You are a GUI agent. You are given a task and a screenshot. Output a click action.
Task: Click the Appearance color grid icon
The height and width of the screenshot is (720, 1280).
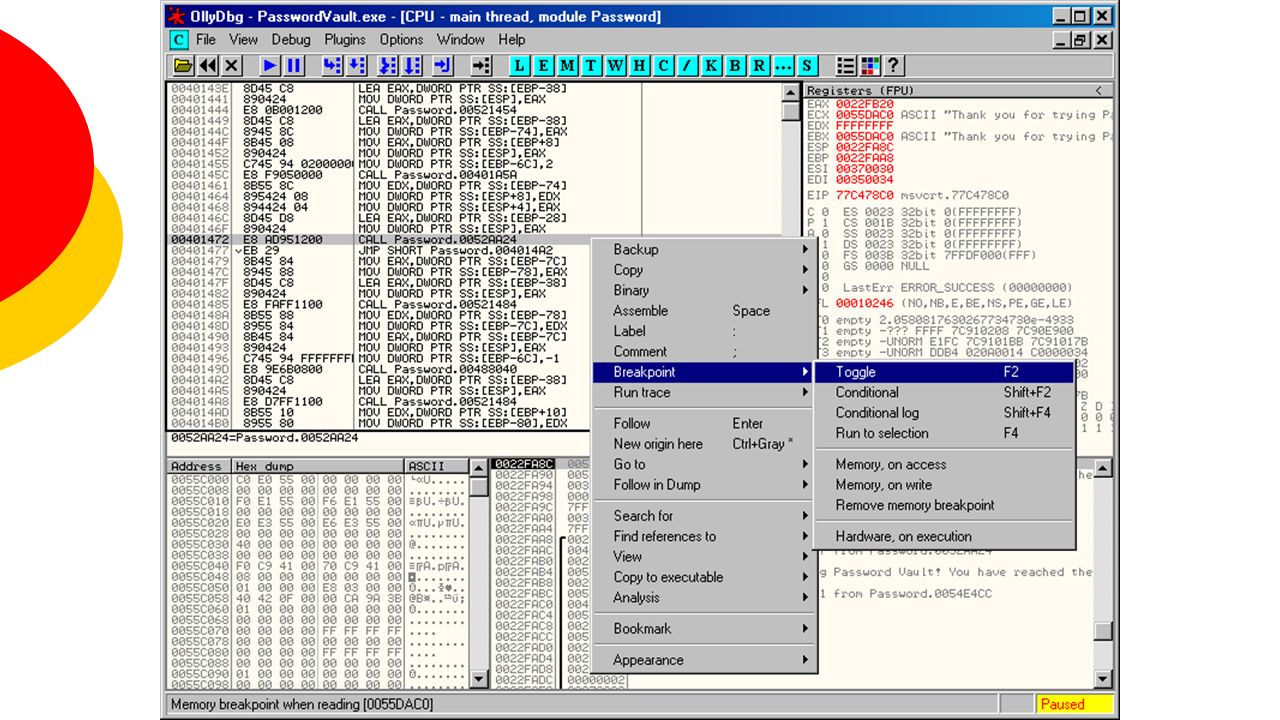pos(870,66)
